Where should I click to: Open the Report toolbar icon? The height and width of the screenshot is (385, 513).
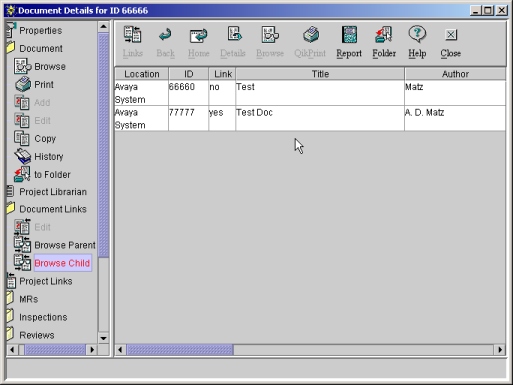(349, 35)
